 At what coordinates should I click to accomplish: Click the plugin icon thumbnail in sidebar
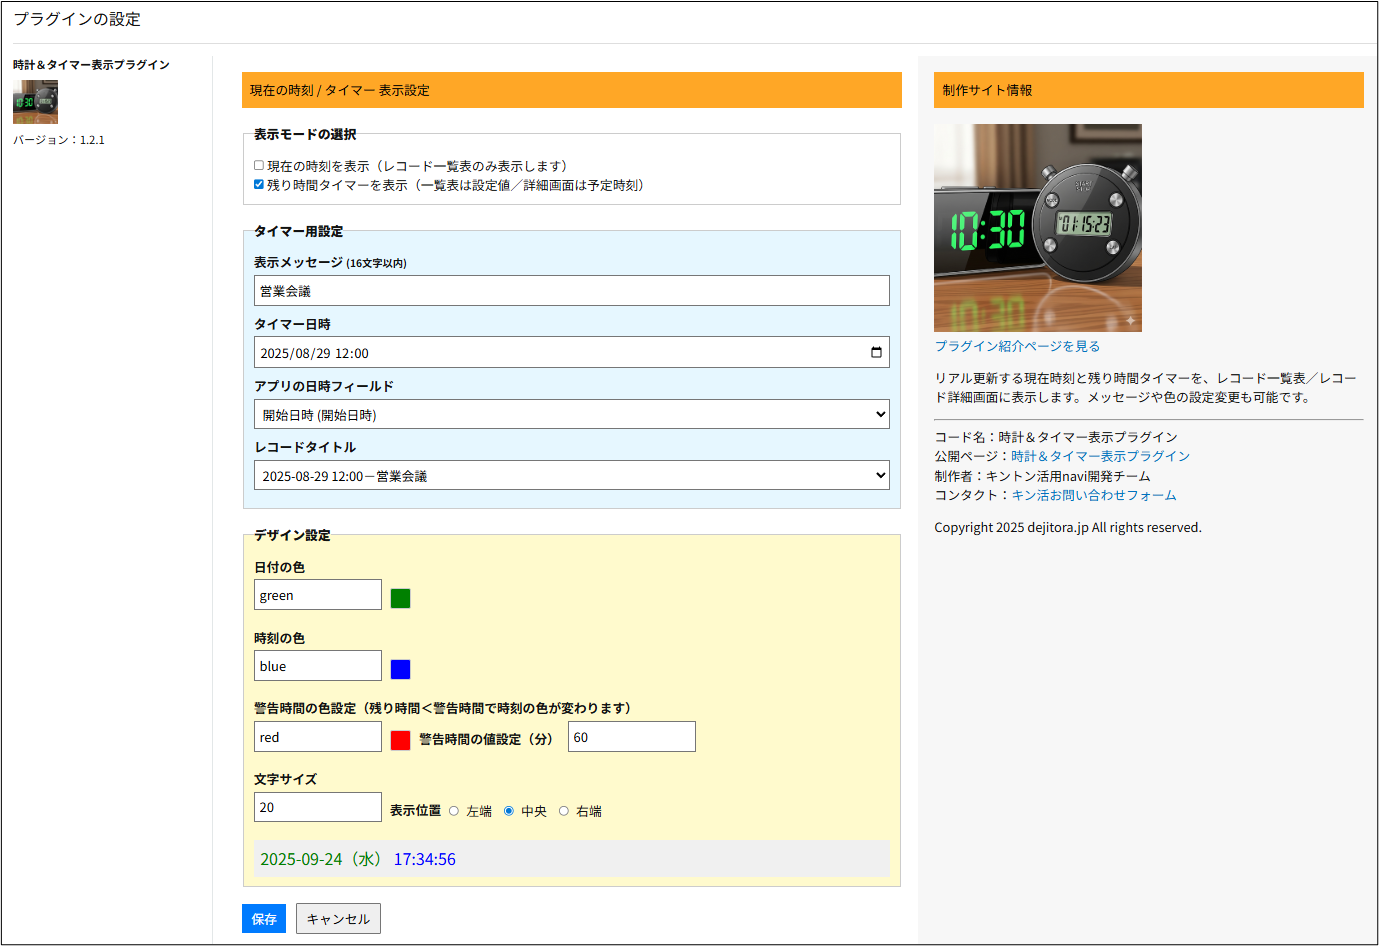coord(35,102)
